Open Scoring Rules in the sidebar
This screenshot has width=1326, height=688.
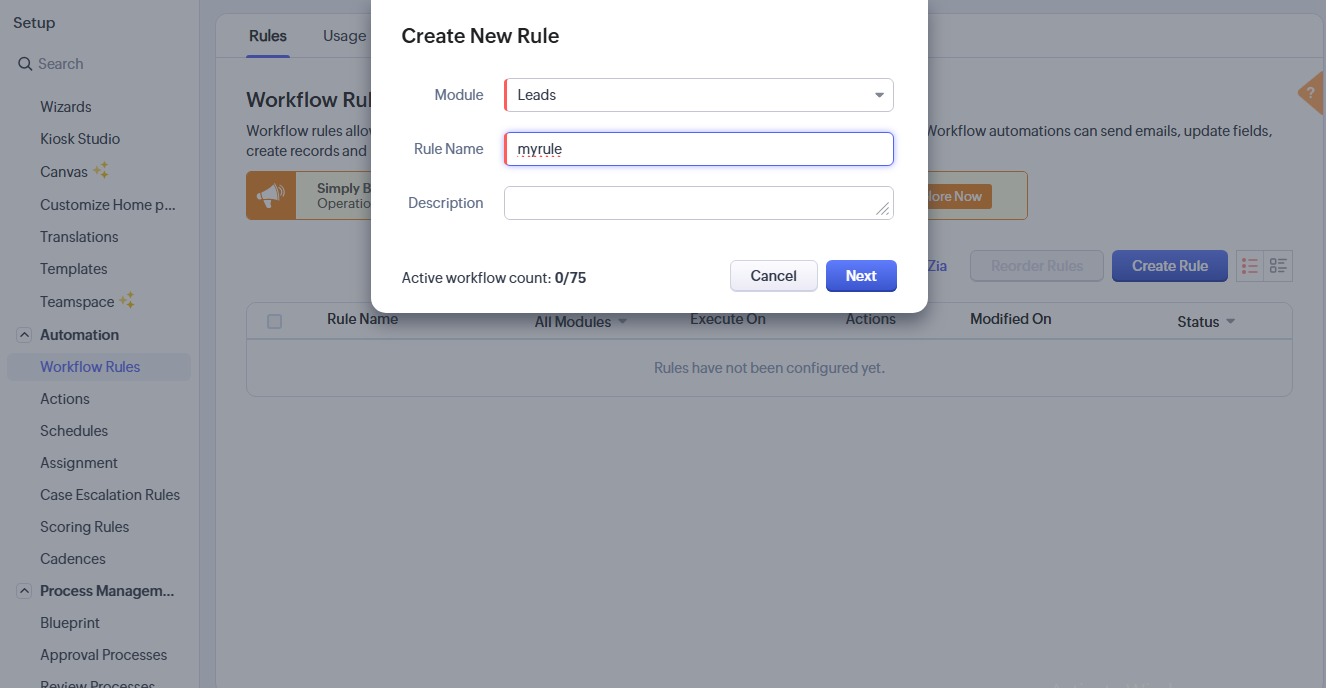pos(85,527)
